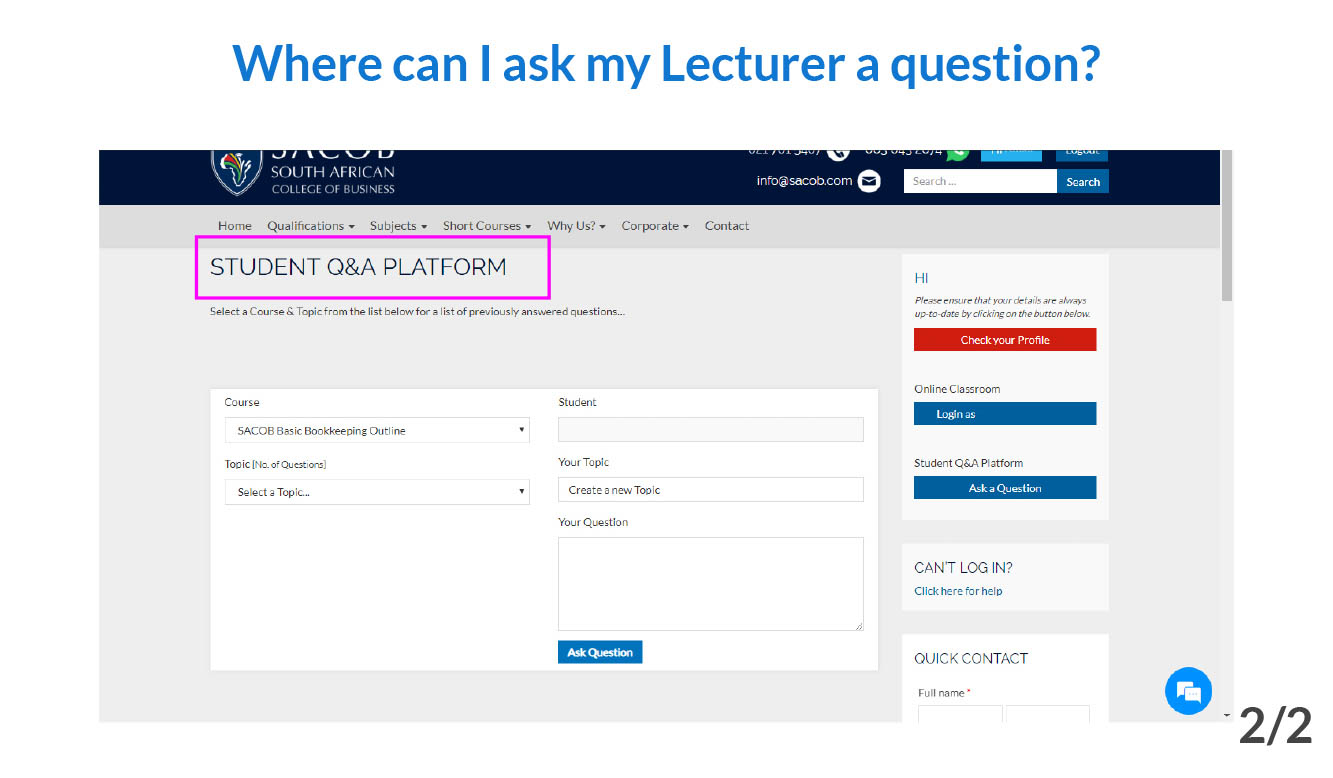The height and width of the screenshot is (778, 1333).
Task: Click the page's vertical scrollbar thumb
Action: [1227, 225]
